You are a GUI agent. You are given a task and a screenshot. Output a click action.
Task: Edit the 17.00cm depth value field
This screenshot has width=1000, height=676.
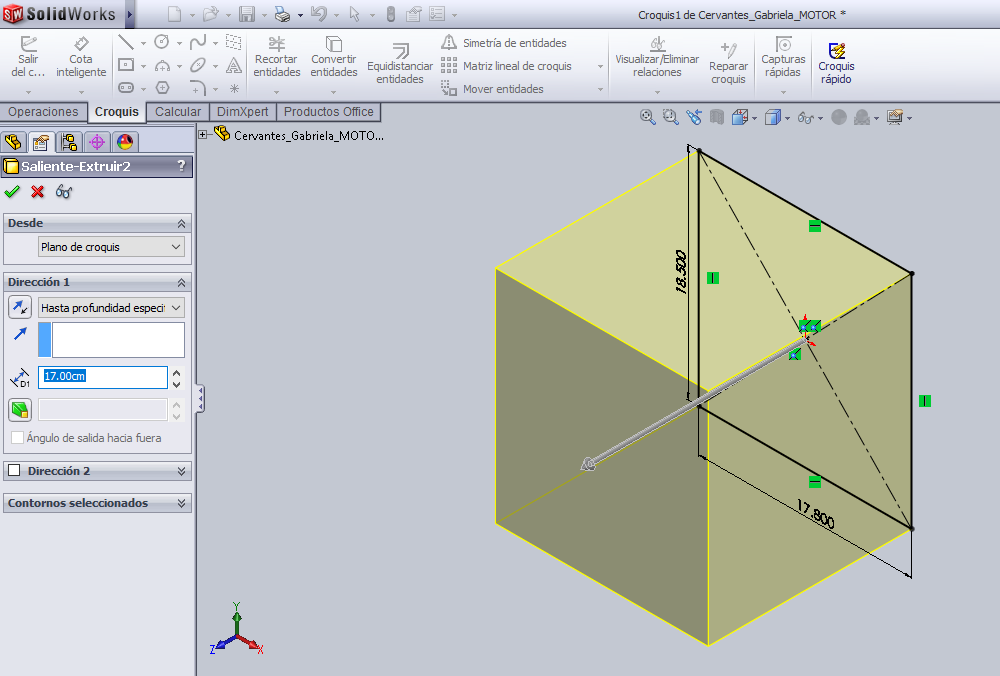(x=100, y=377)
